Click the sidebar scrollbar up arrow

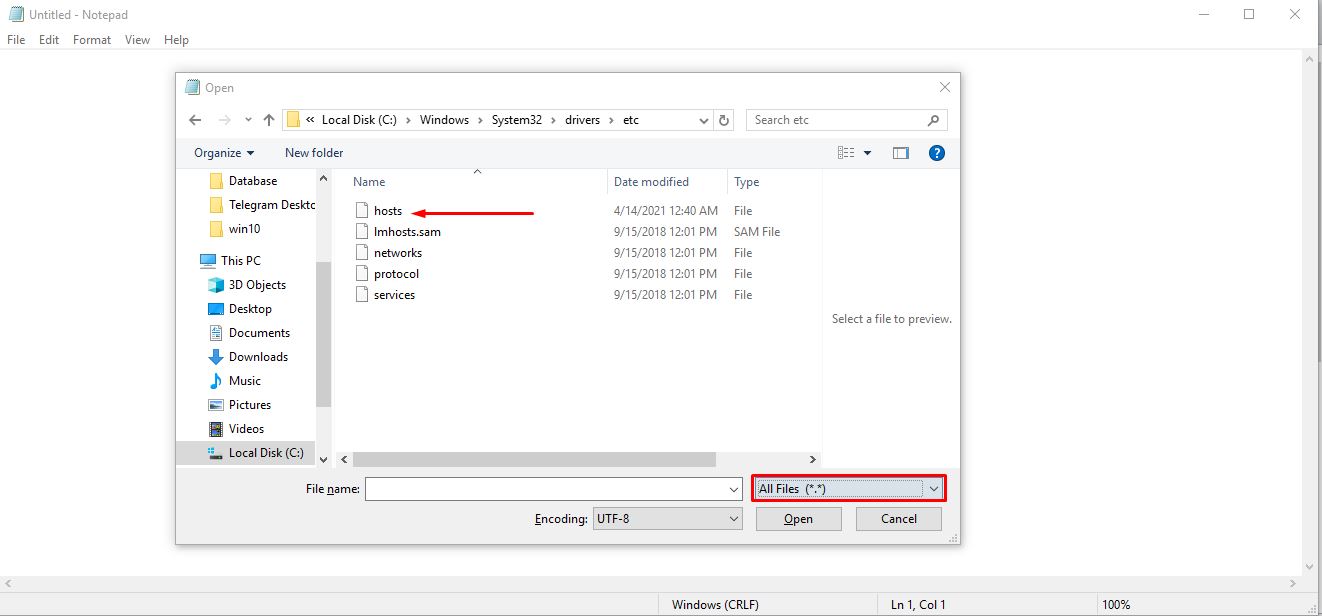click(x=323, y=178)
